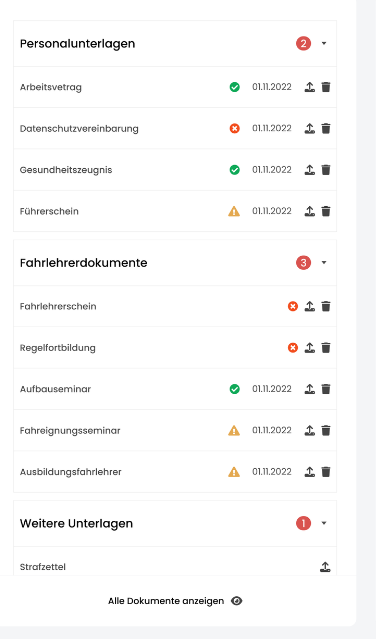Click upload icon for Führerschein

tap(310, 211)
